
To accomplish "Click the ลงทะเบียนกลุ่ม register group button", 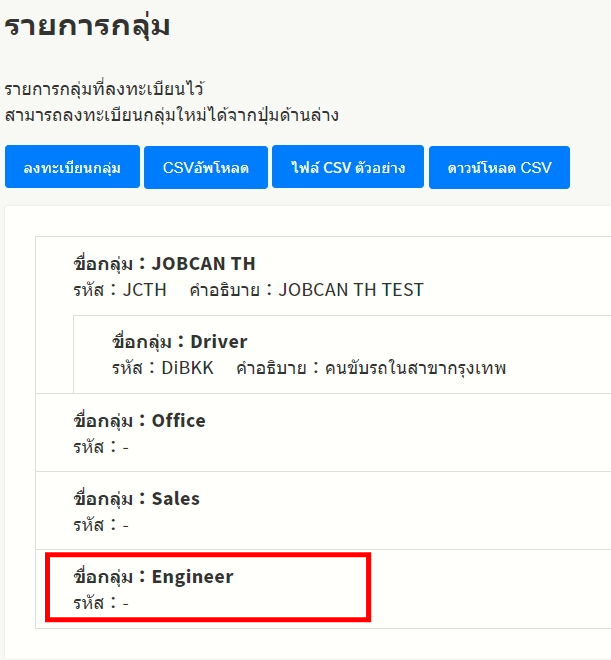I will [x=72, y=167].
